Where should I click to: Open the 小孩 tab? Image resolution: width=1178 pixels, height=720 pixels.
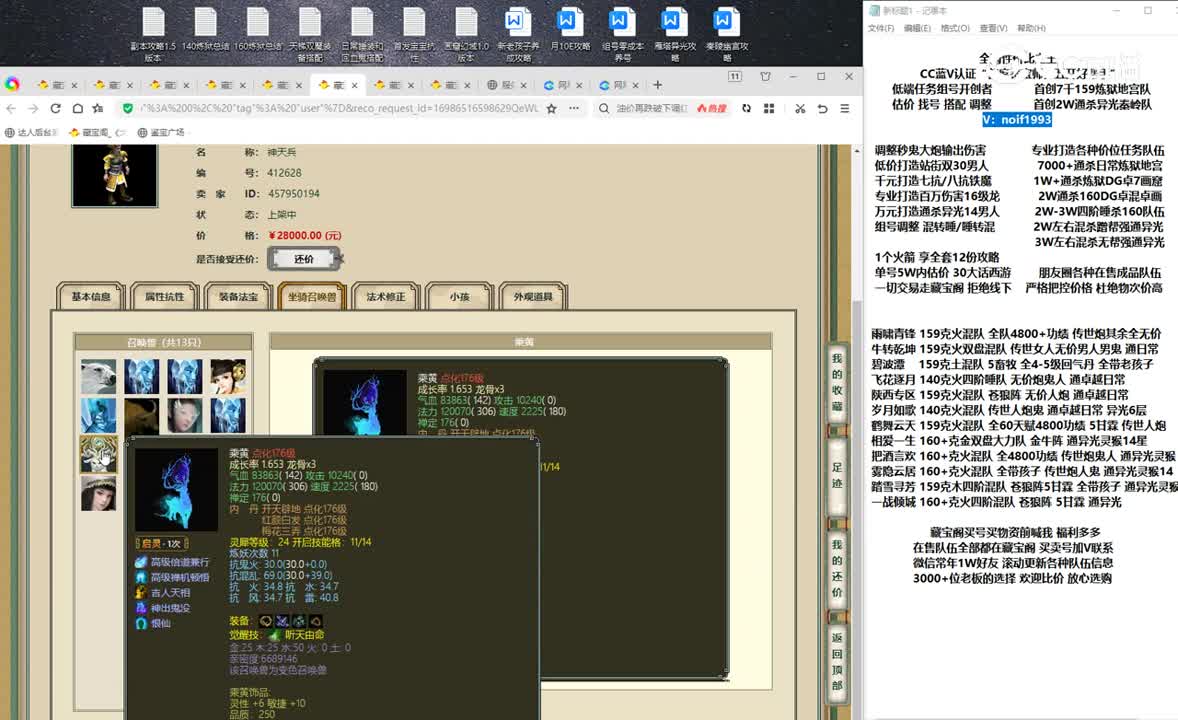point(459,297)
